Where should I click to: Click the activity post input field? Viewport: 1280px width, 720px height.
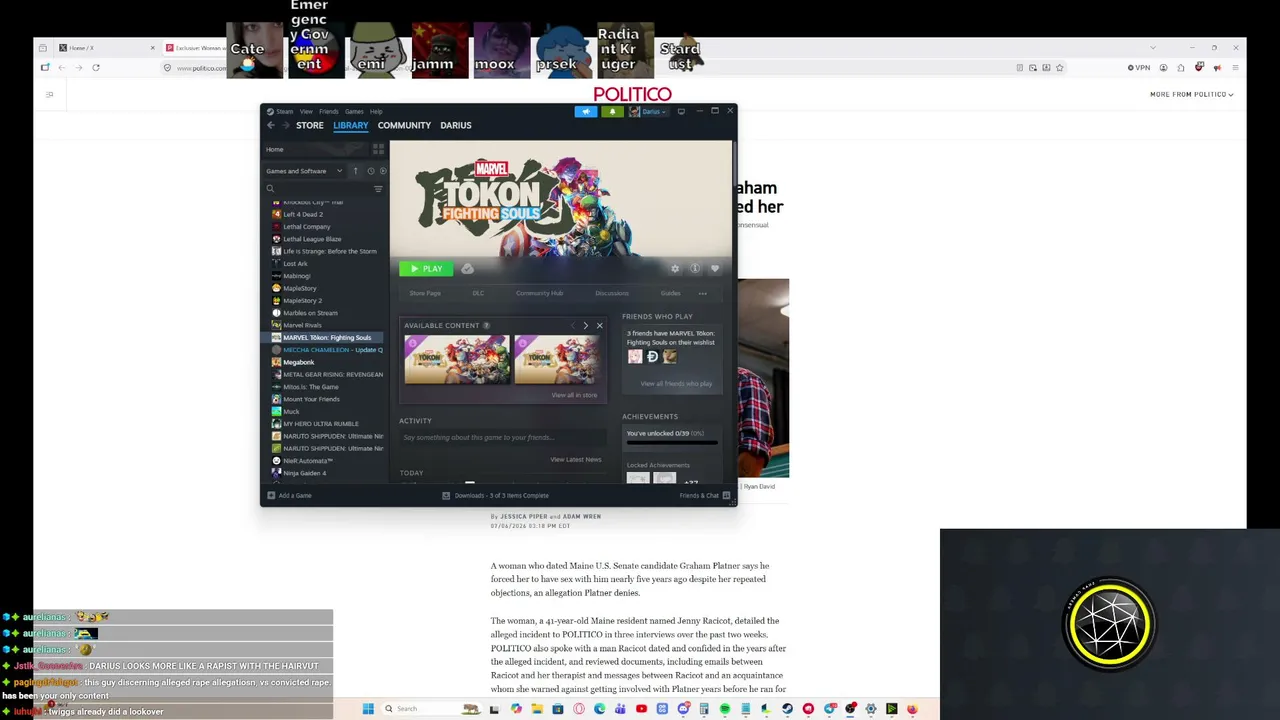[502, 438]
